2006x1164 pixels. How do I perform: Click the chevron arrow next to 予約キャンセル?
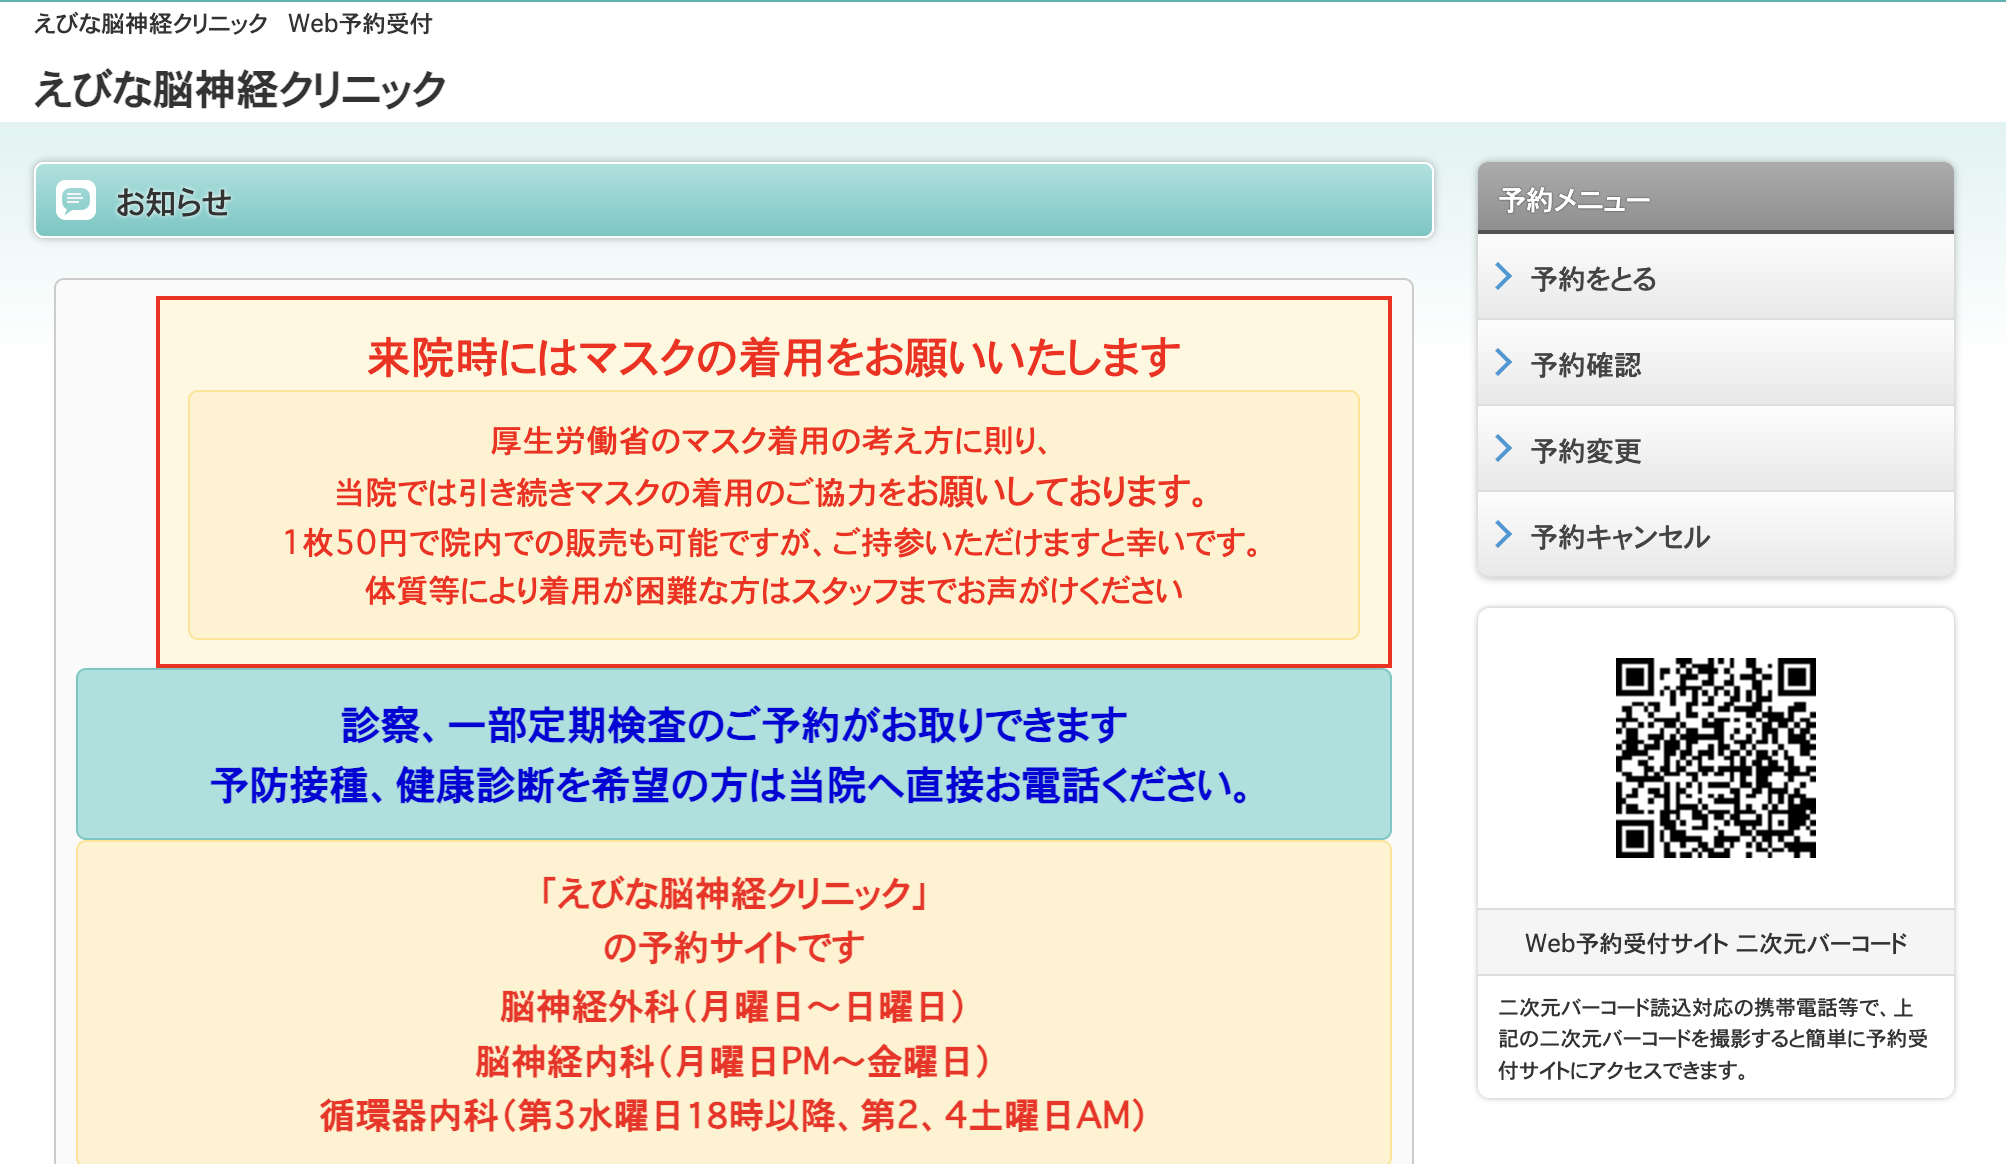point(1503,534)
